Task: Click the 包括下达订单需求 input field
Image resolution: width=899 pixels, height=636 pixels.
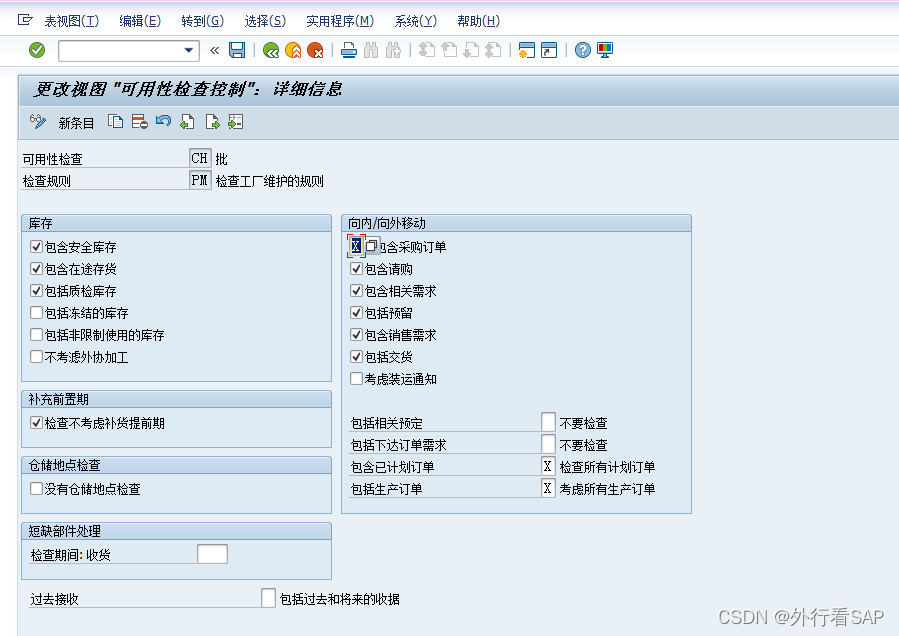Action: tap(548, 444)
